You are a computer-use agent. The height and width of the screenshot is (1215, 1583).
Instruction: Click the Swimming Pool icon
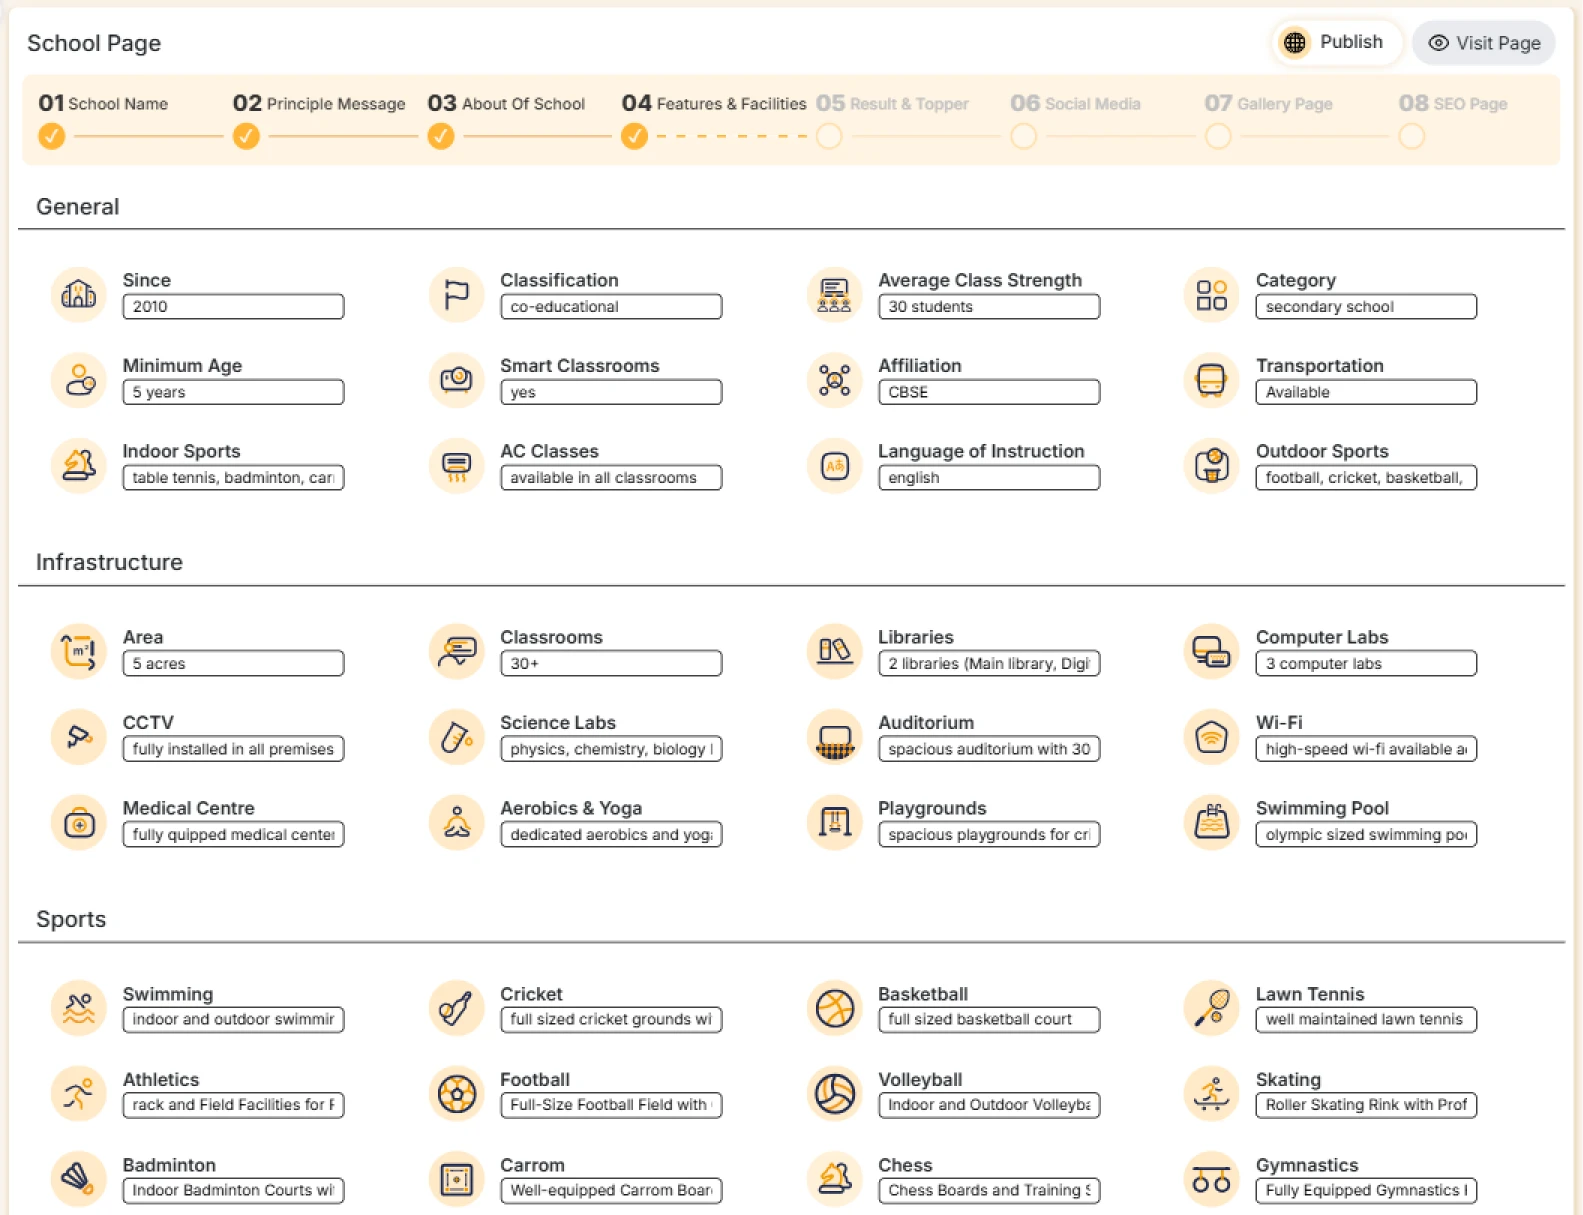point(1211,822)
